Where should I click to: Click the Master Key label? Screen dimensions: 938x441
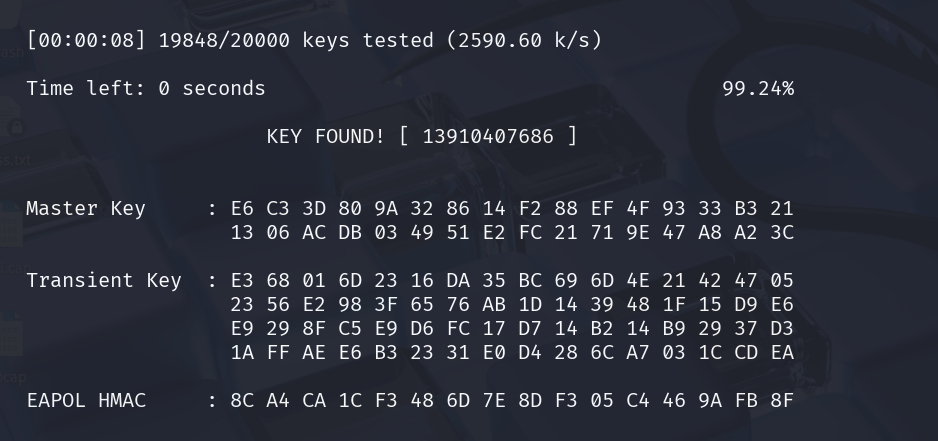[85, 209]
